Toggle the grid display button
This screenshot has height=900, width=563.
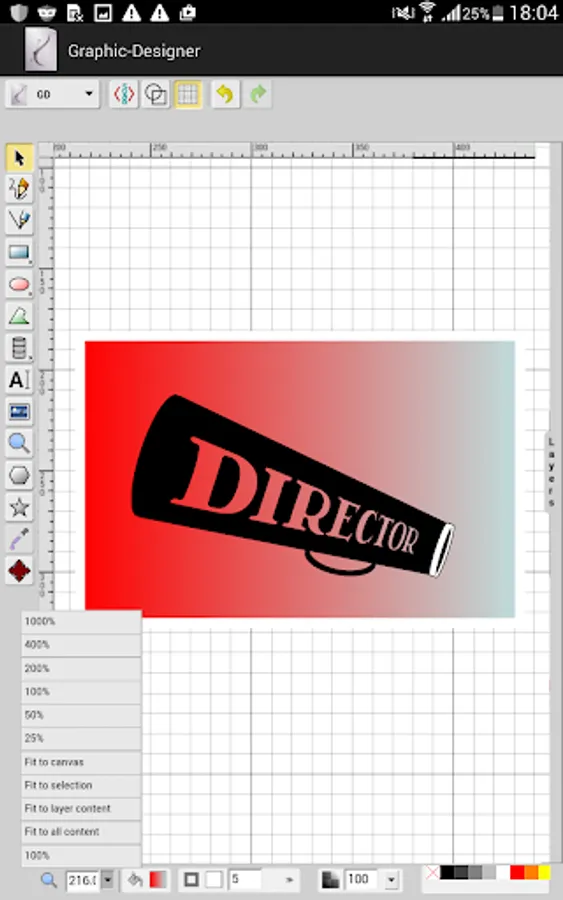coord(188,94)
